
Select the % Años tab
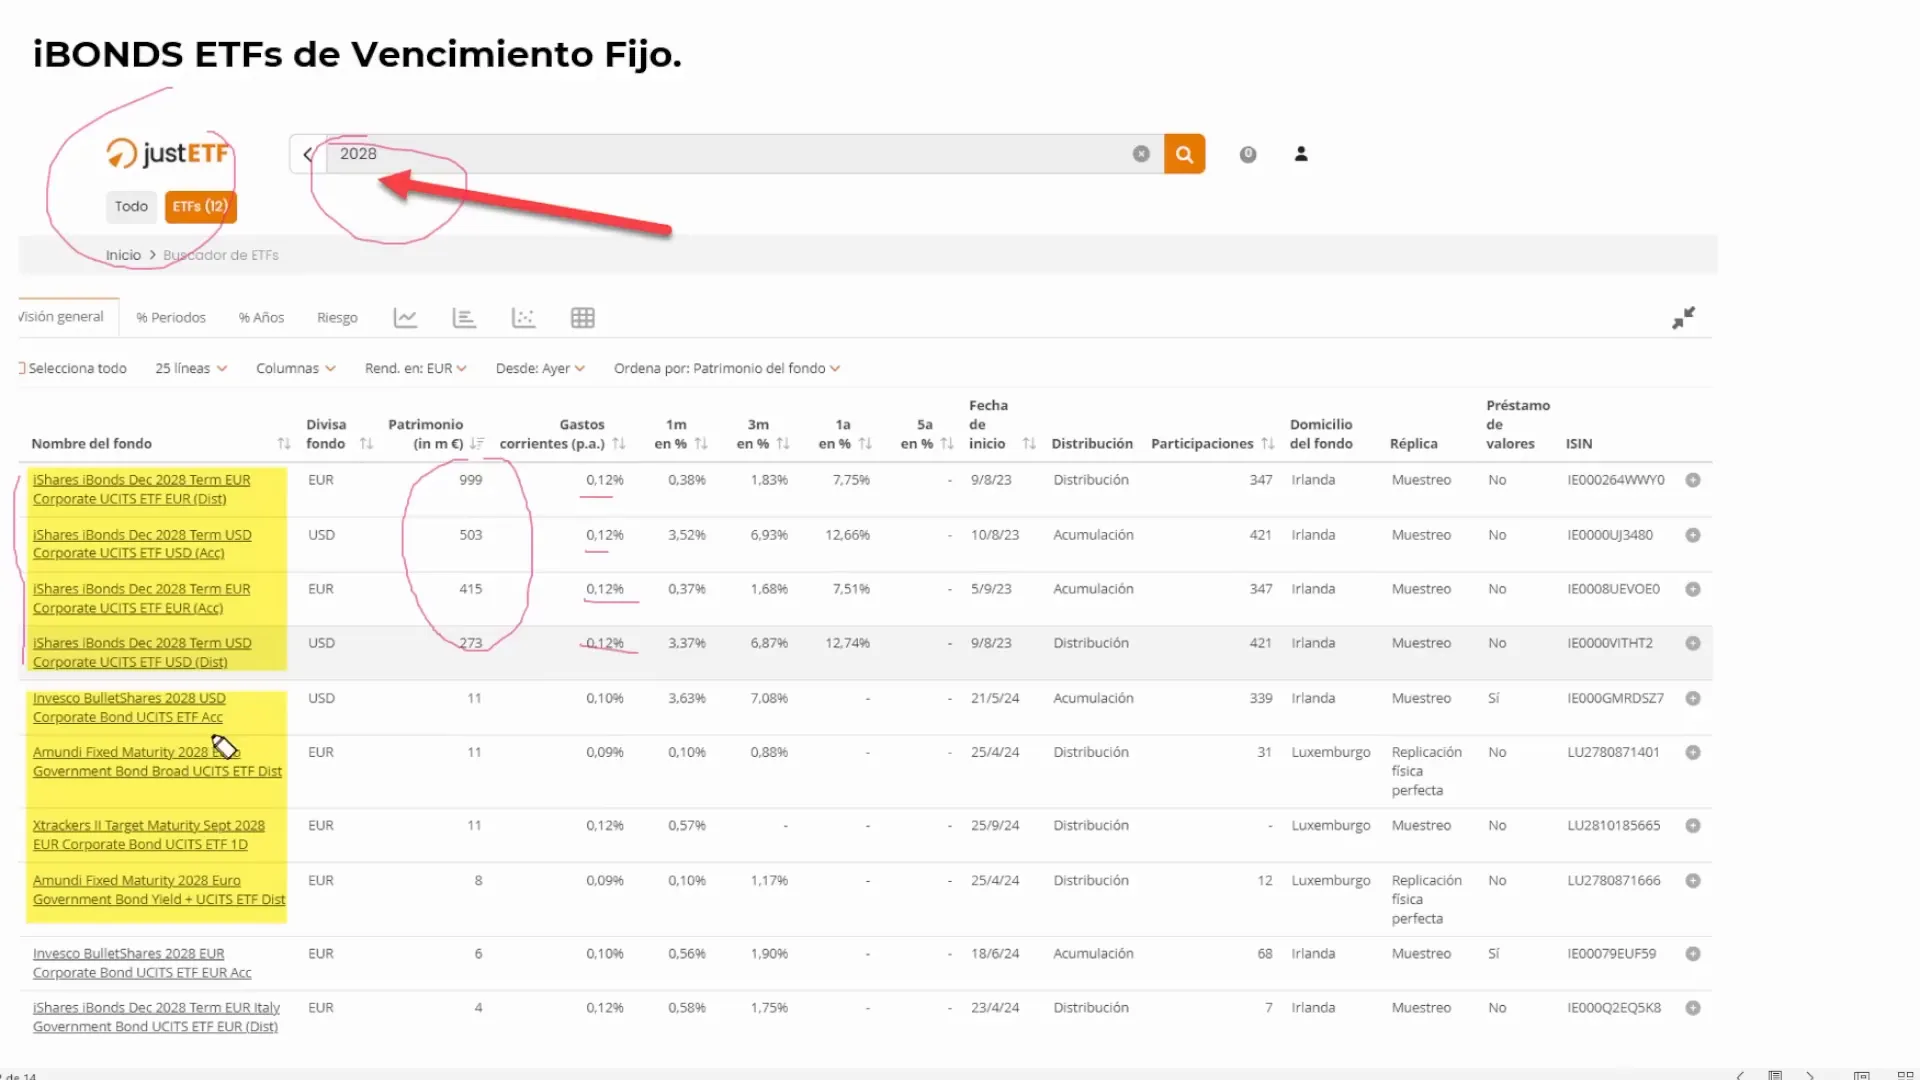pos(261,318)
